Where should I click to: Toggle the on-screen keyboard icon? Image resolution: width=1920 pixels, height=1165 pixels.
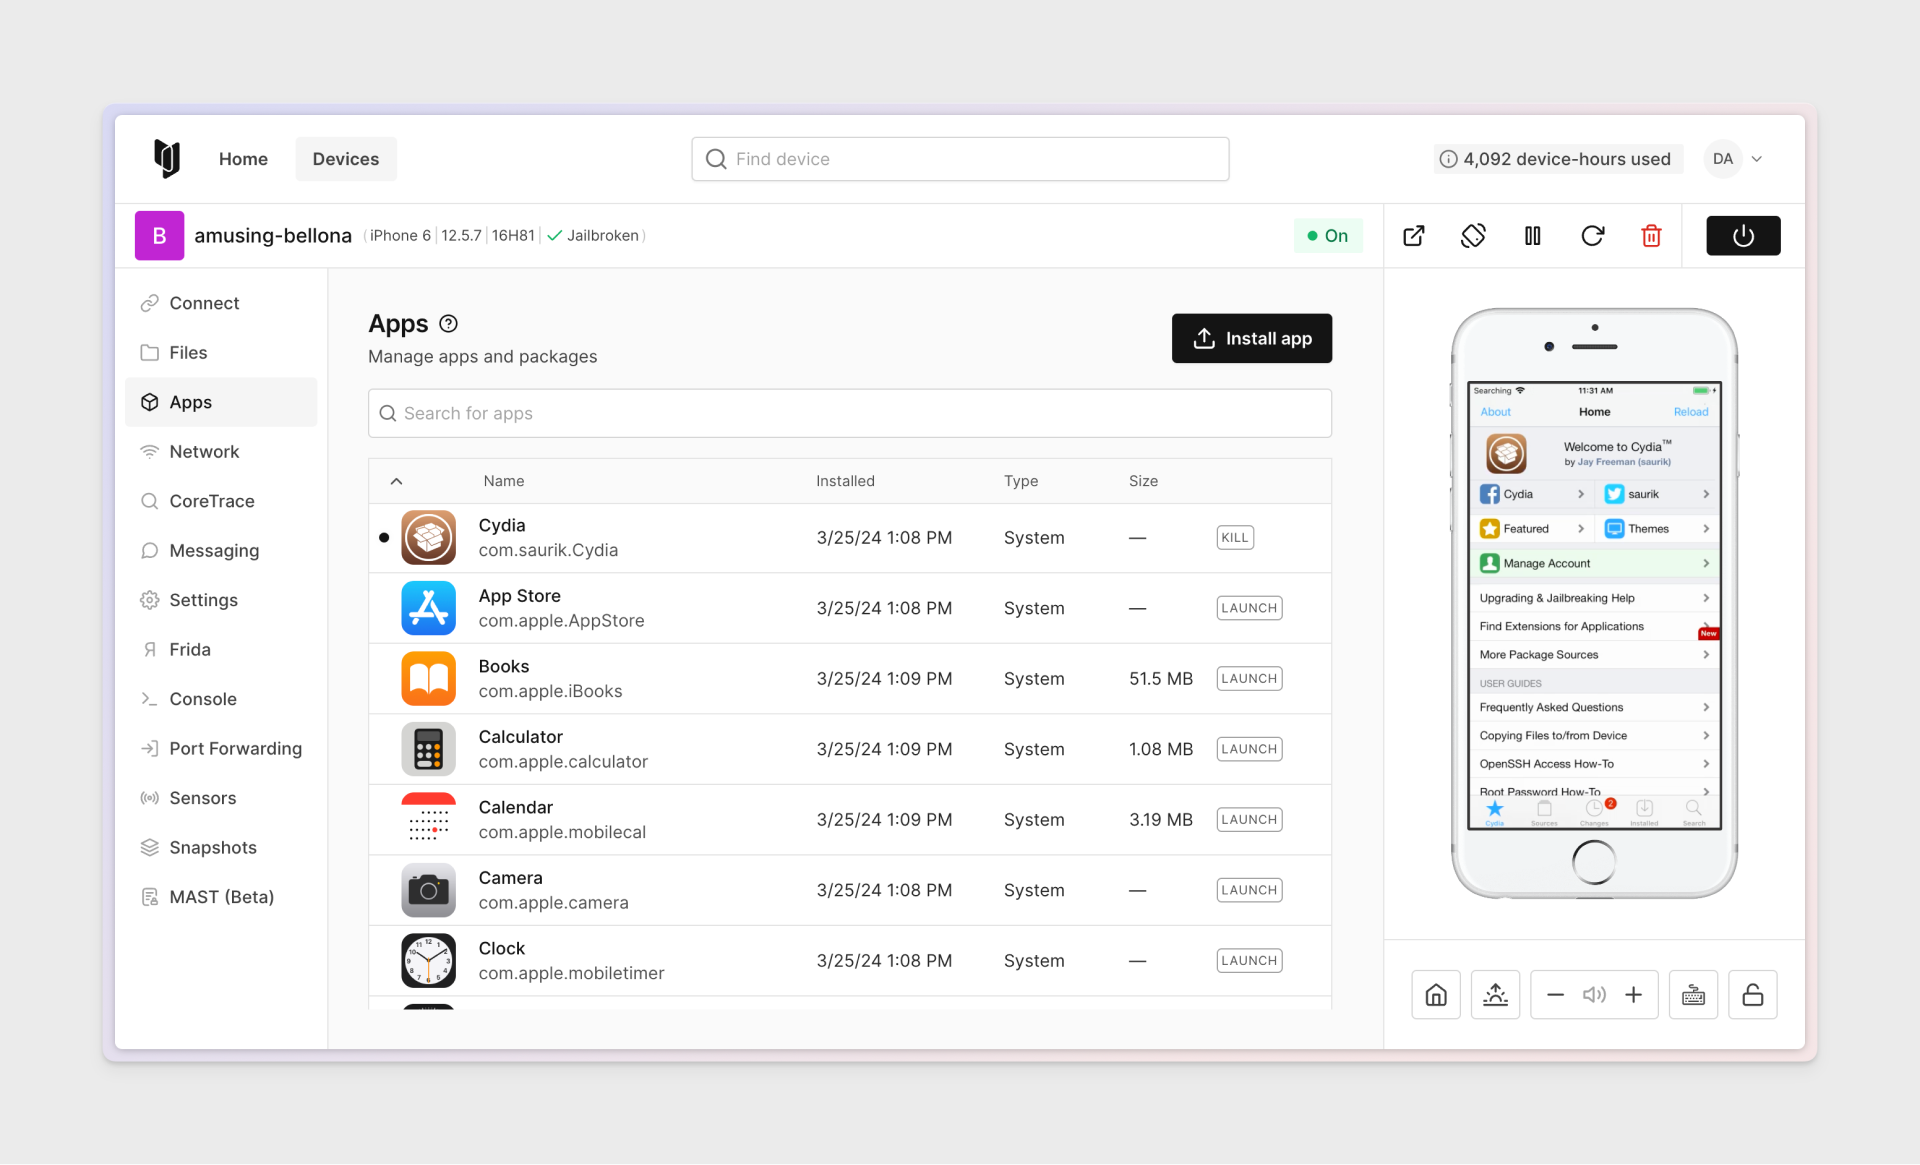1693,995
